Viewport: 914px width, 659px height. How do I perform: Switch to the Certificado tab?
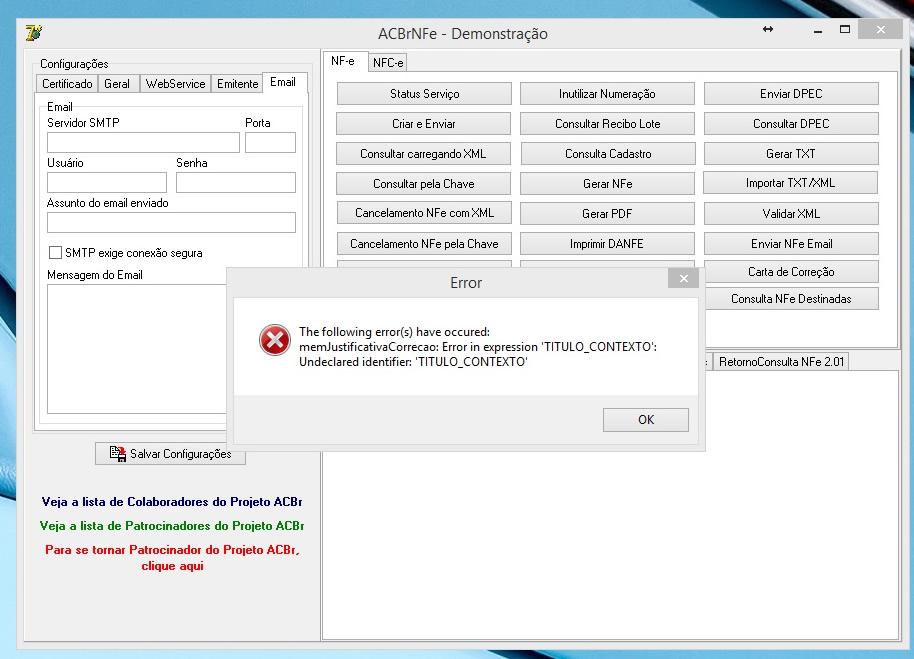(67, 84)
